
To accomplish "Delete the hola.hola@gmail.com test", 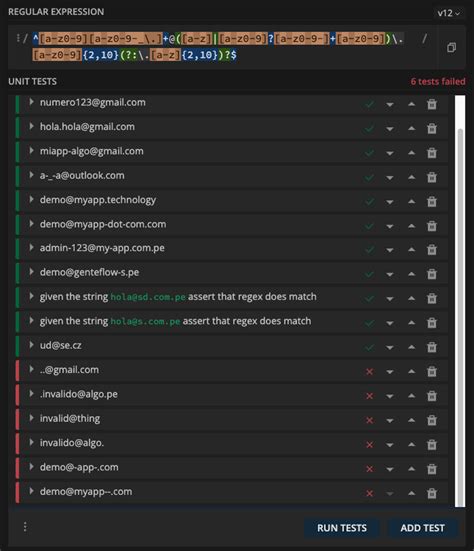I will [431, 129].
